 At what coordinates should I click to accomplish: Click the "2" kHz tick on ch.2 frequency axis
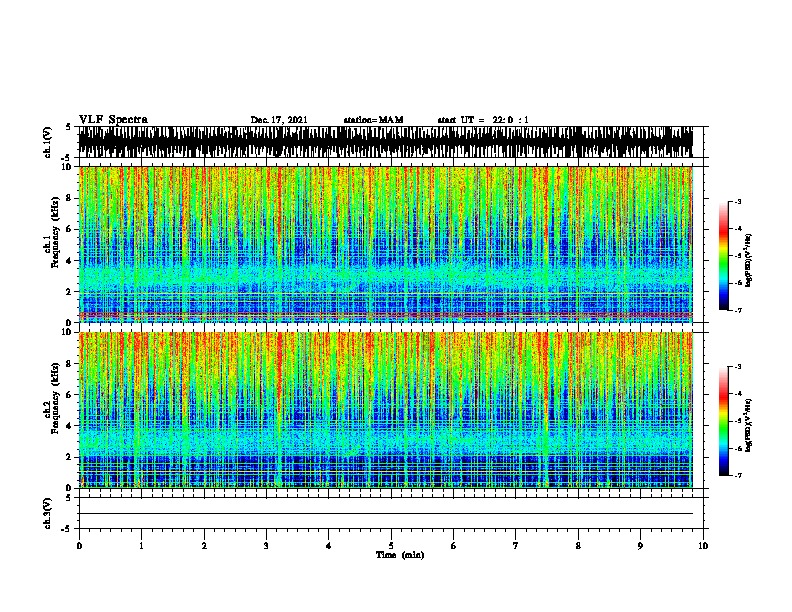[x=70, y=457]
